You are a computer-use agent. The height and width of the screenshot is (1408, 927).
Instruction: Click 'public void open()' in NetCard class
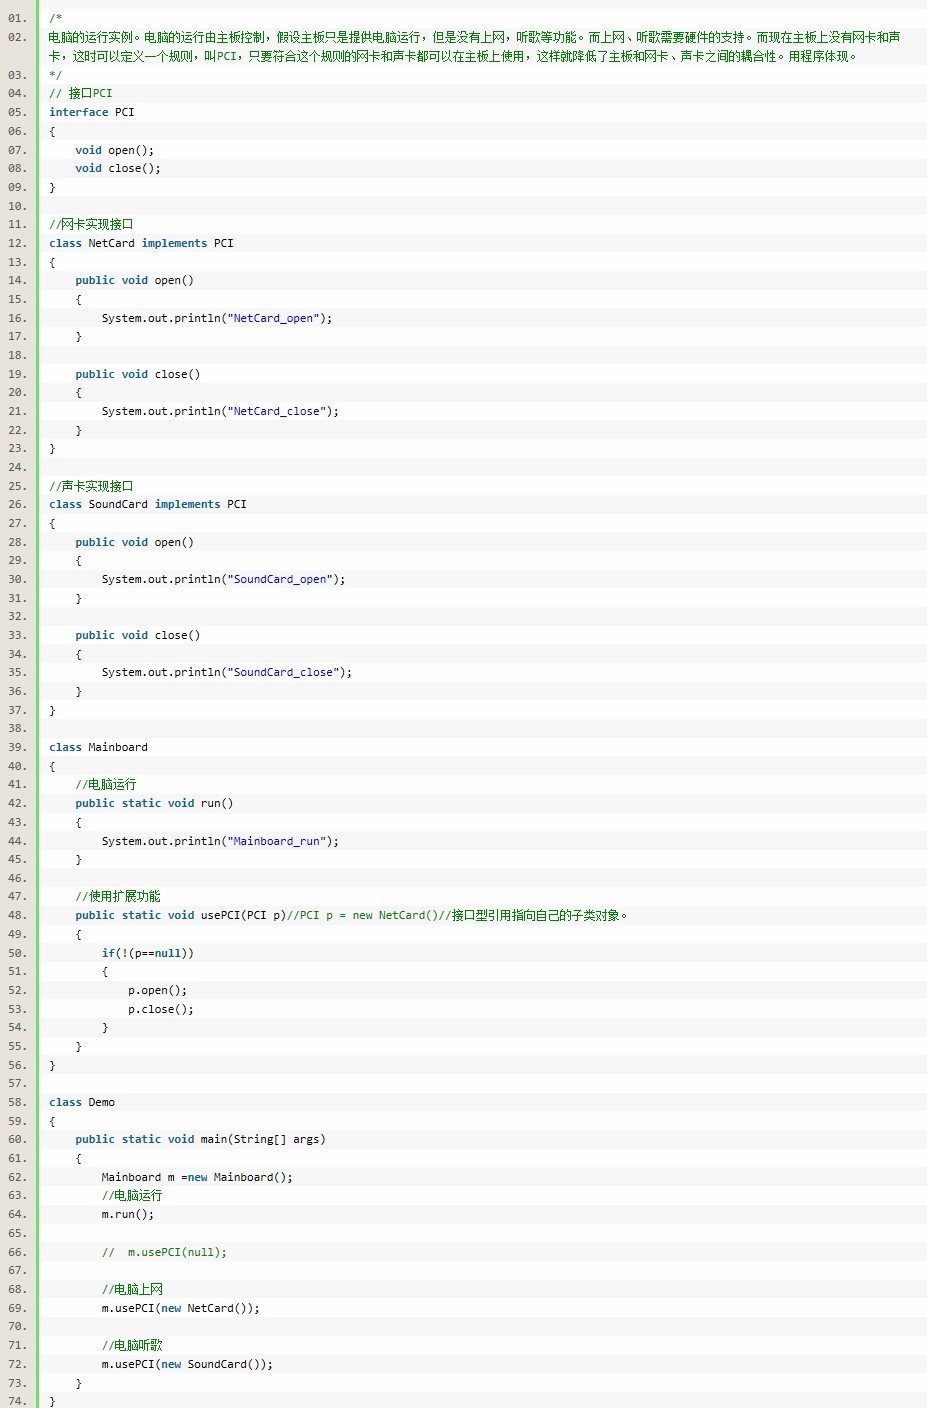coord(135,280)
